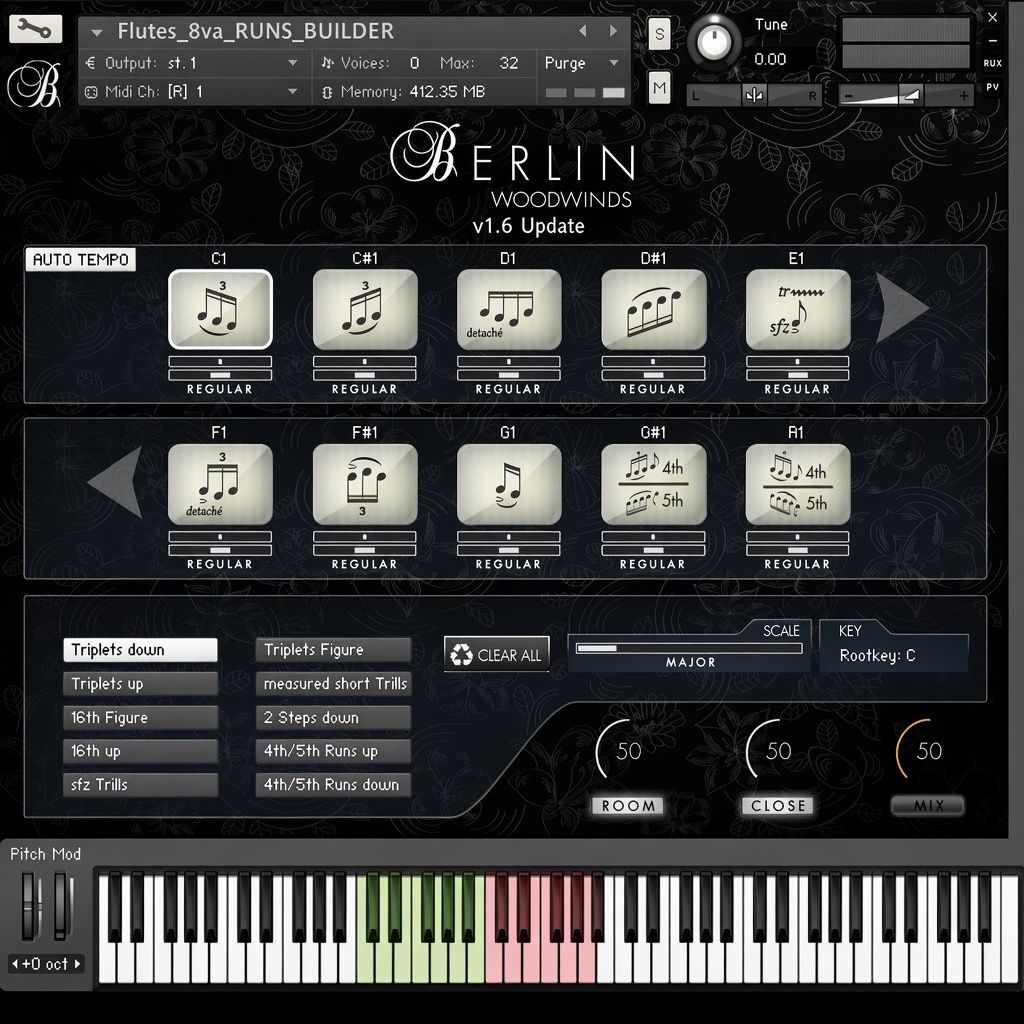The image size is (1024, 1024).
Task: Choose 16th up pattern
Action: (140, 751)
